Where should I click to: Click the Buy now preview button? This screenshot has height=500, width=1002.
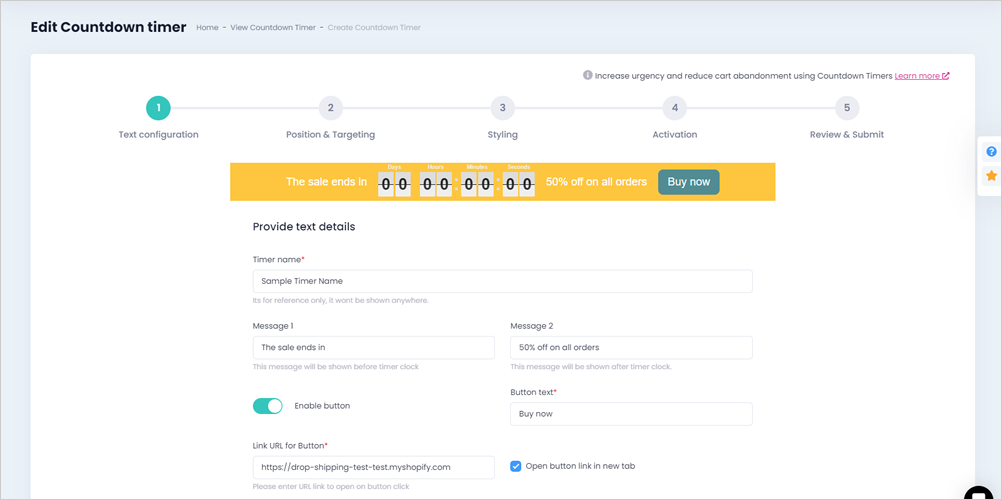(689, 182)
